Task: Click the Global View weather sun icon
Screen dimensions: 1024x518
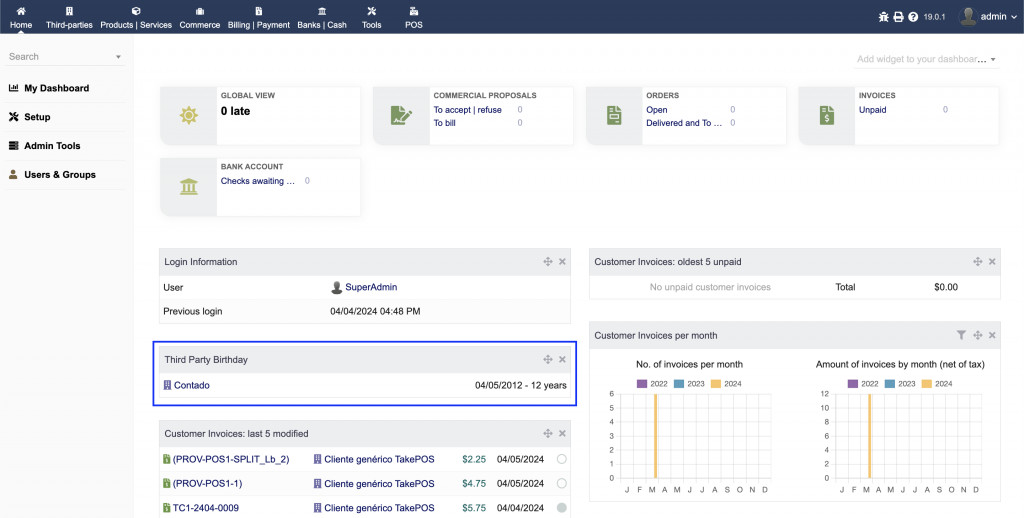Action: click(x=189, y=115)
